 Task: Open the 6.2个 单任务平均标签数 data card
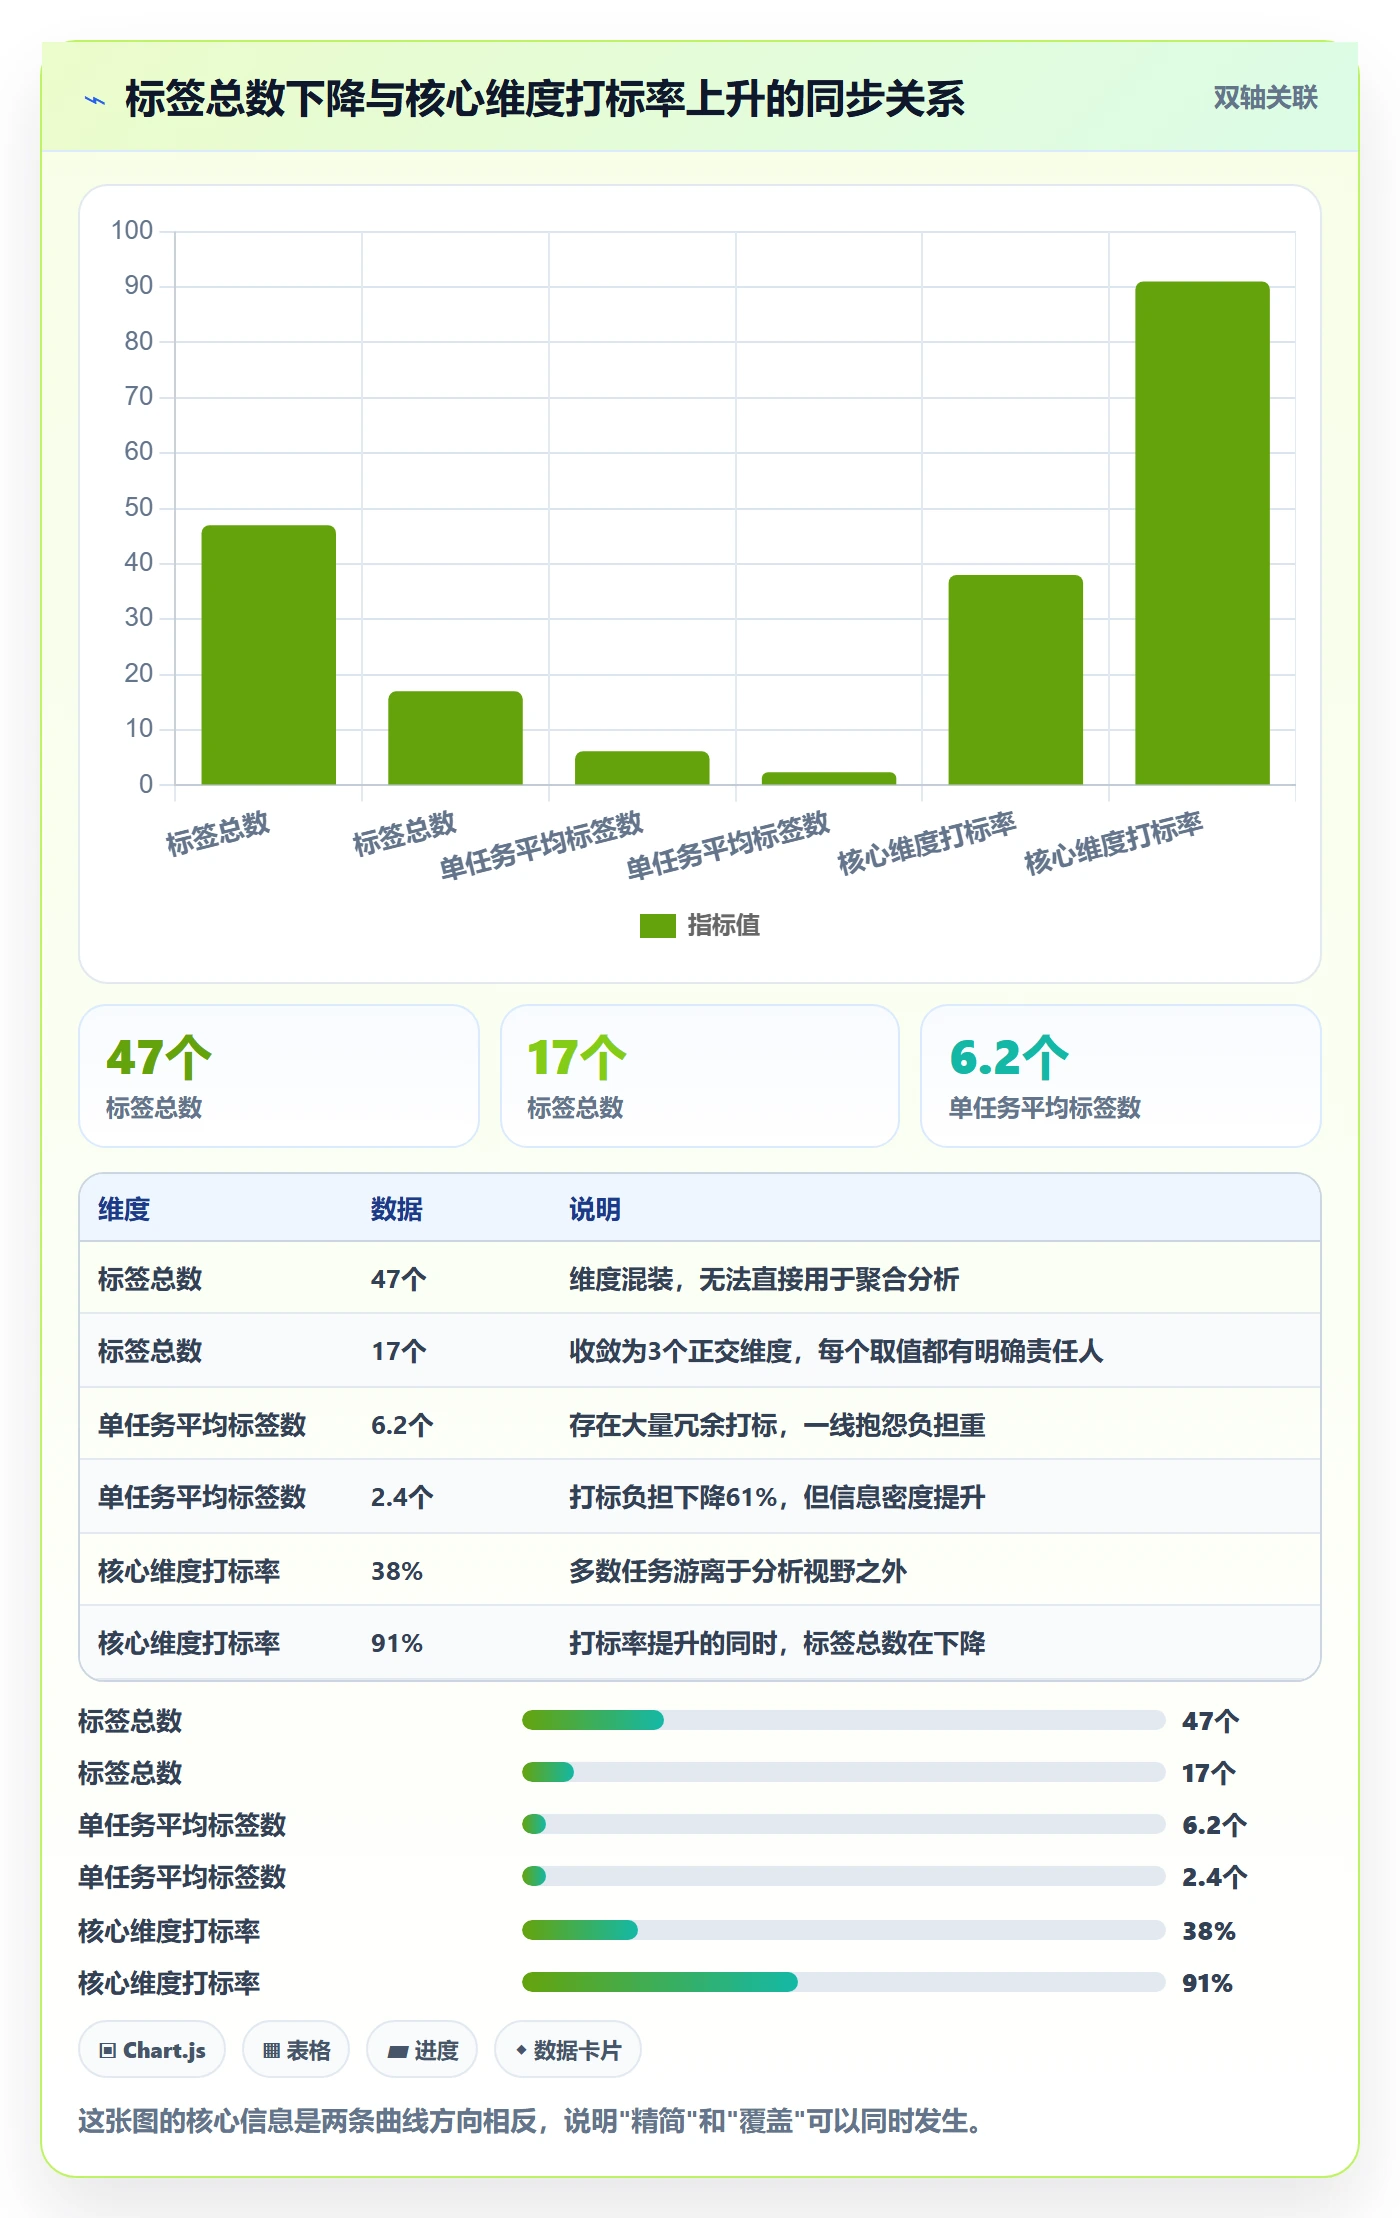pyautogui.click(x=1120, y=1076)
